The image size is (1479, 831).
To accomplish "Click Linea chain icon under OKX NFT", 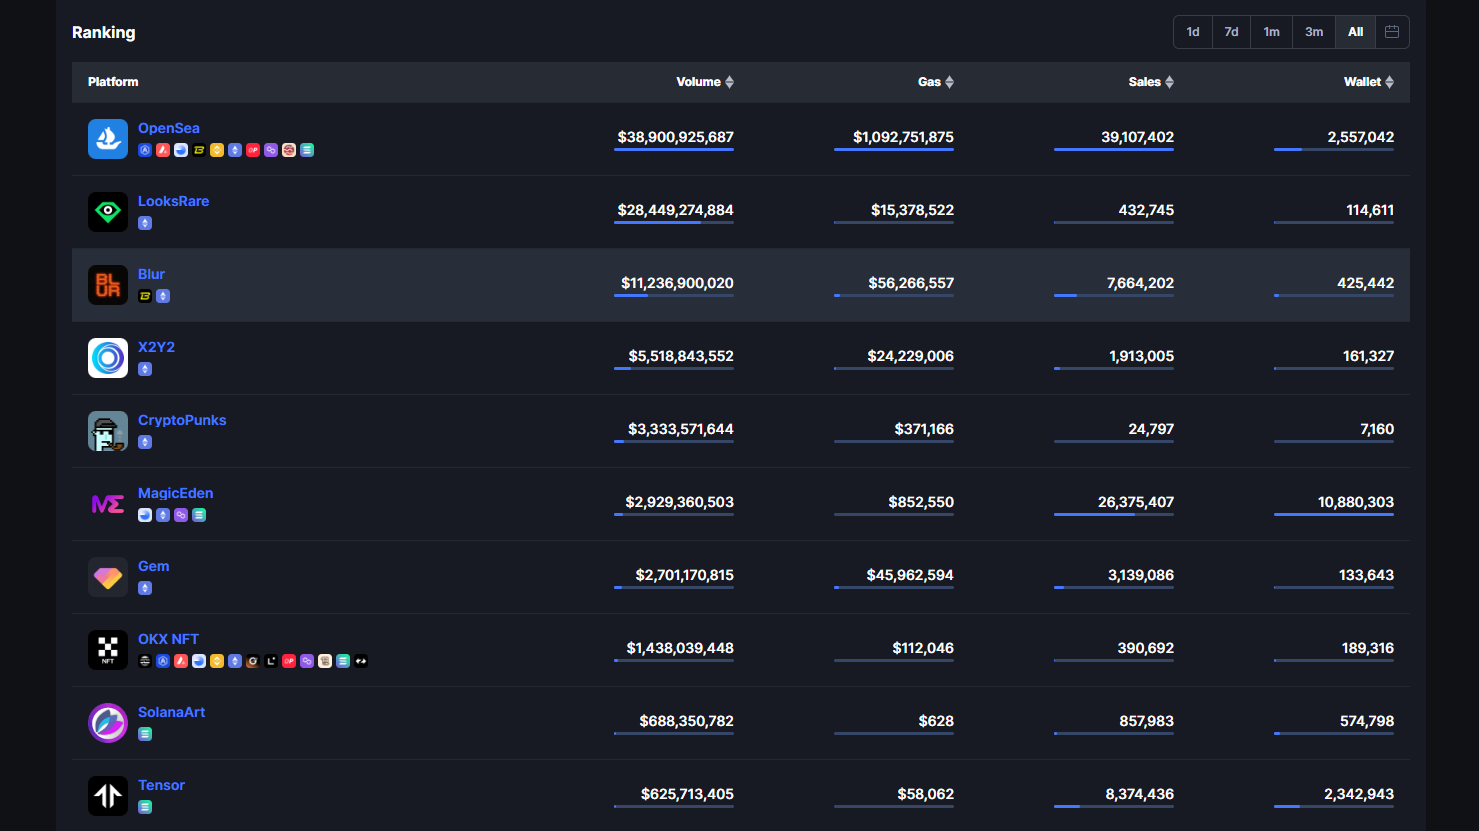I will pos(271,661).
